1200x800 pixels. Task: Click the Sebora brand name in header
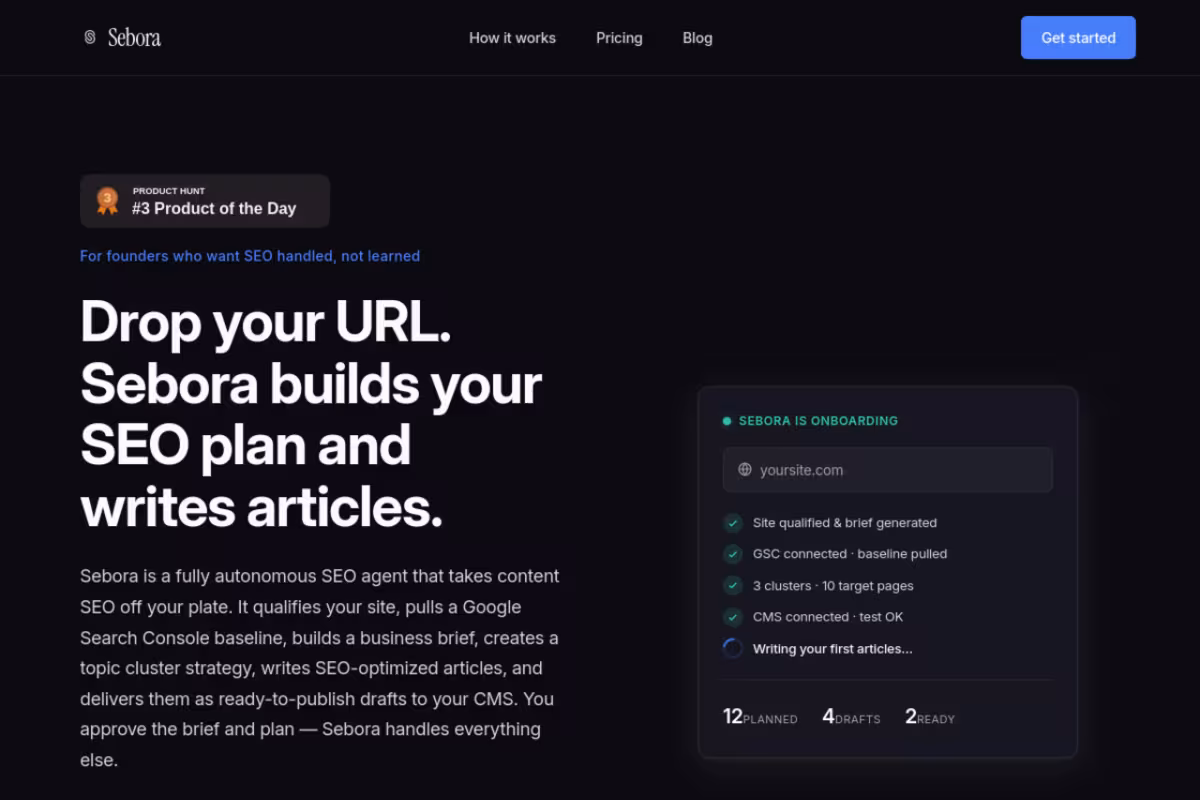tap(134, 37)
